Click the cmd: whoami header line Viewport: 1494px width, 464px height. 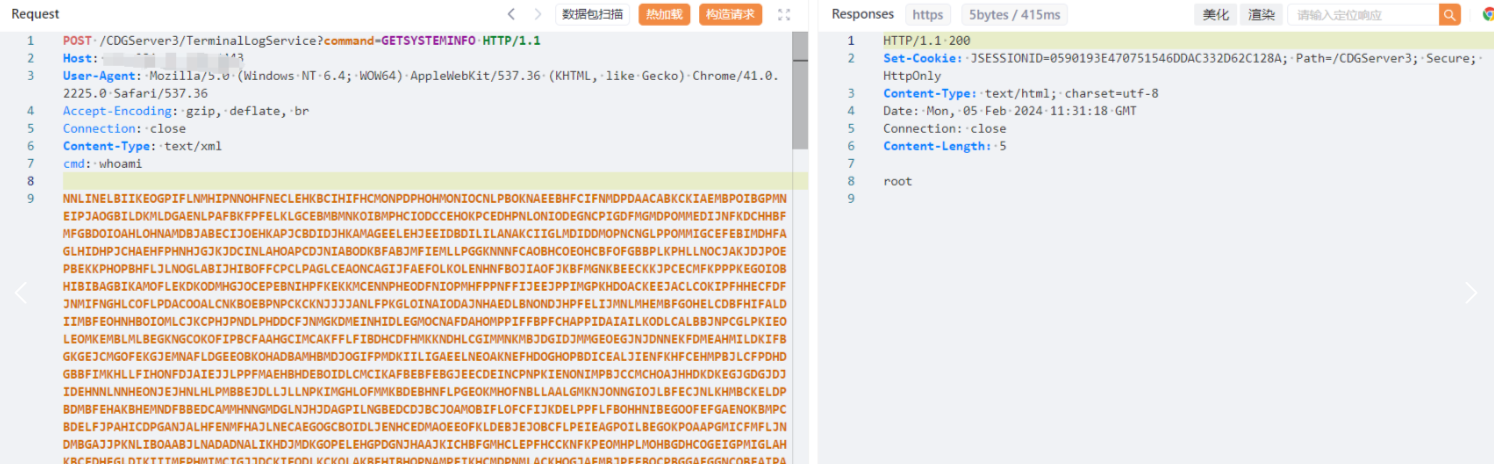tap(102, 163)
